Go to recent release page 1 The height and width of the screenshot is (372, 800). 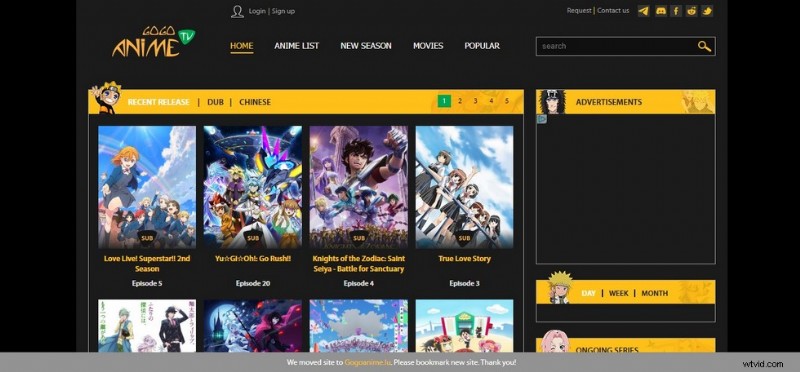click(444, 101)
